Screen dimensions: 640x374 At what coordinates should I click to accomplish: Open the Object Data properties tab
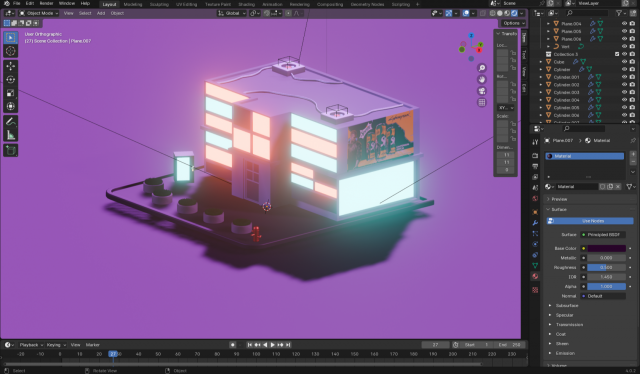[x=535, y=265]
